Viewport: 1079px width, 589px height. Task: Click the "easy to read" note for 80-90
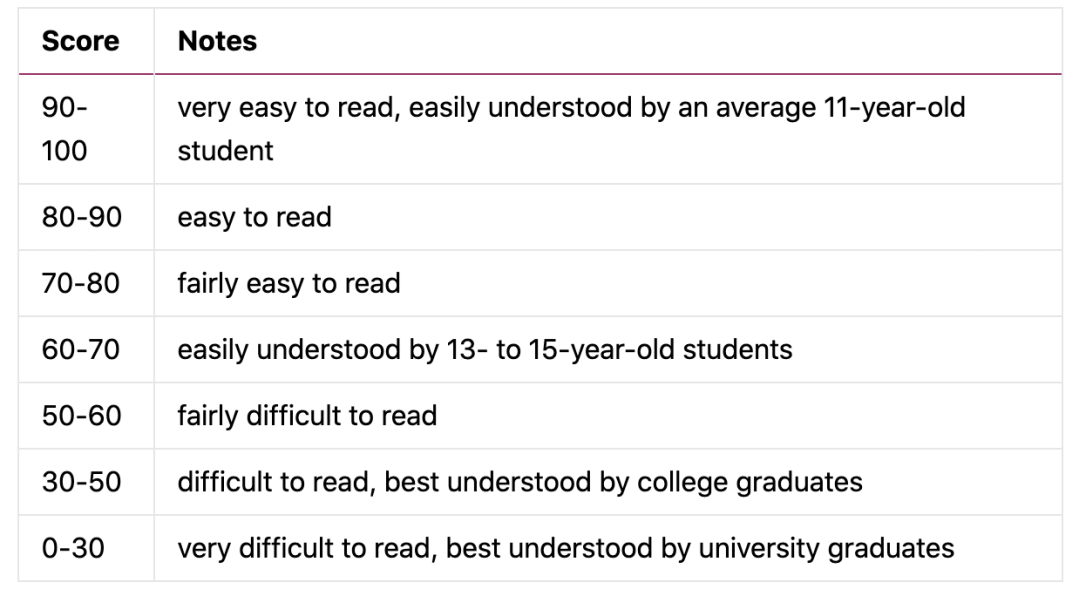[x=254, y=217]
